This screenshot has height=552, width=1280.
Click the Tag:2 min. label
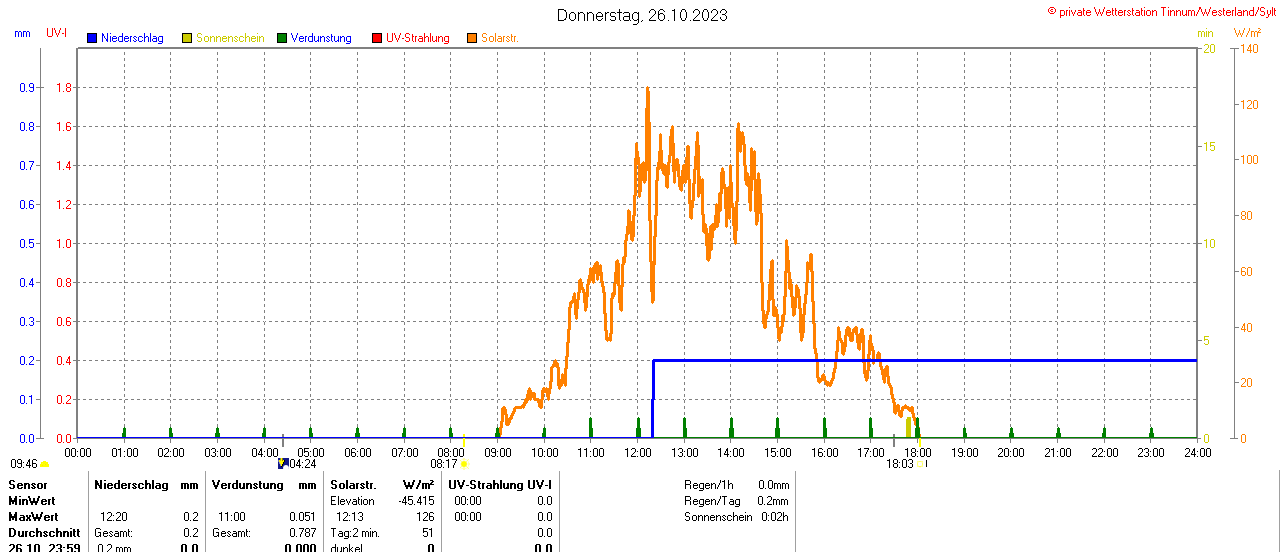click(x=355, y=533)
